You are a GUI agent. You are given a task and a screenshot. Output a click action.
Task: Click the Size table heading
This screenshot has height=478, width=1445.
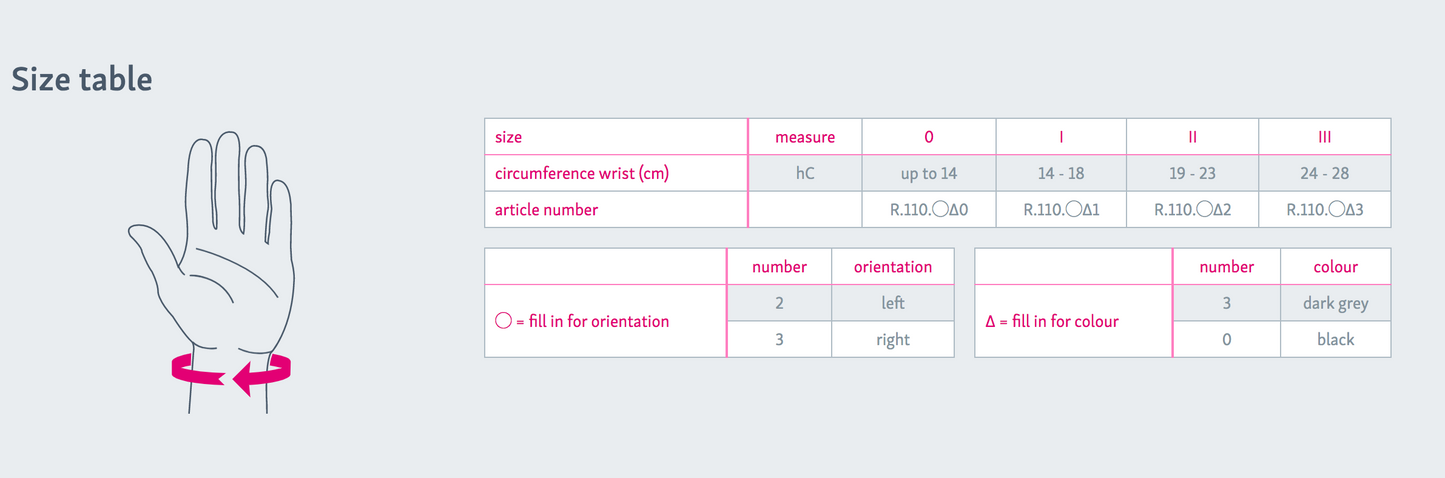point(82,80)
